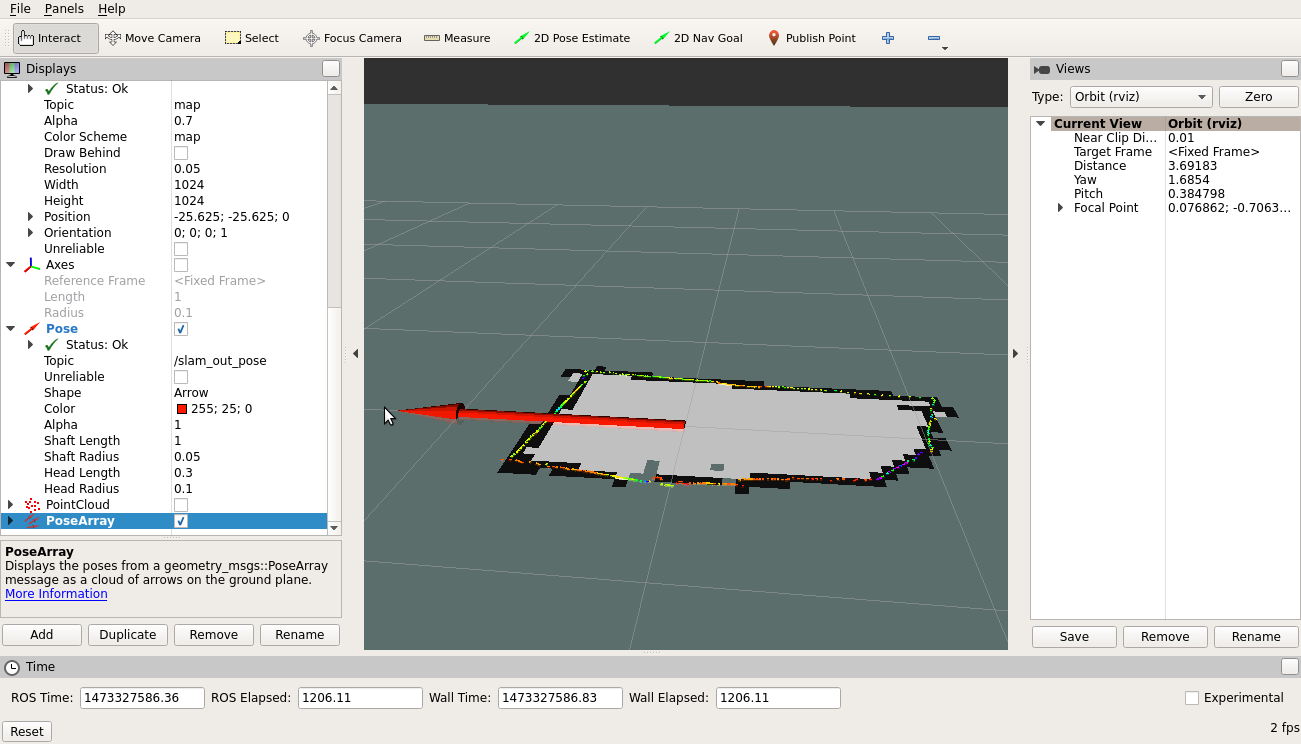Click the ROS Time field
This screenshot has width=1301, height=744.
pyautogui.click(x=142, y=698)
